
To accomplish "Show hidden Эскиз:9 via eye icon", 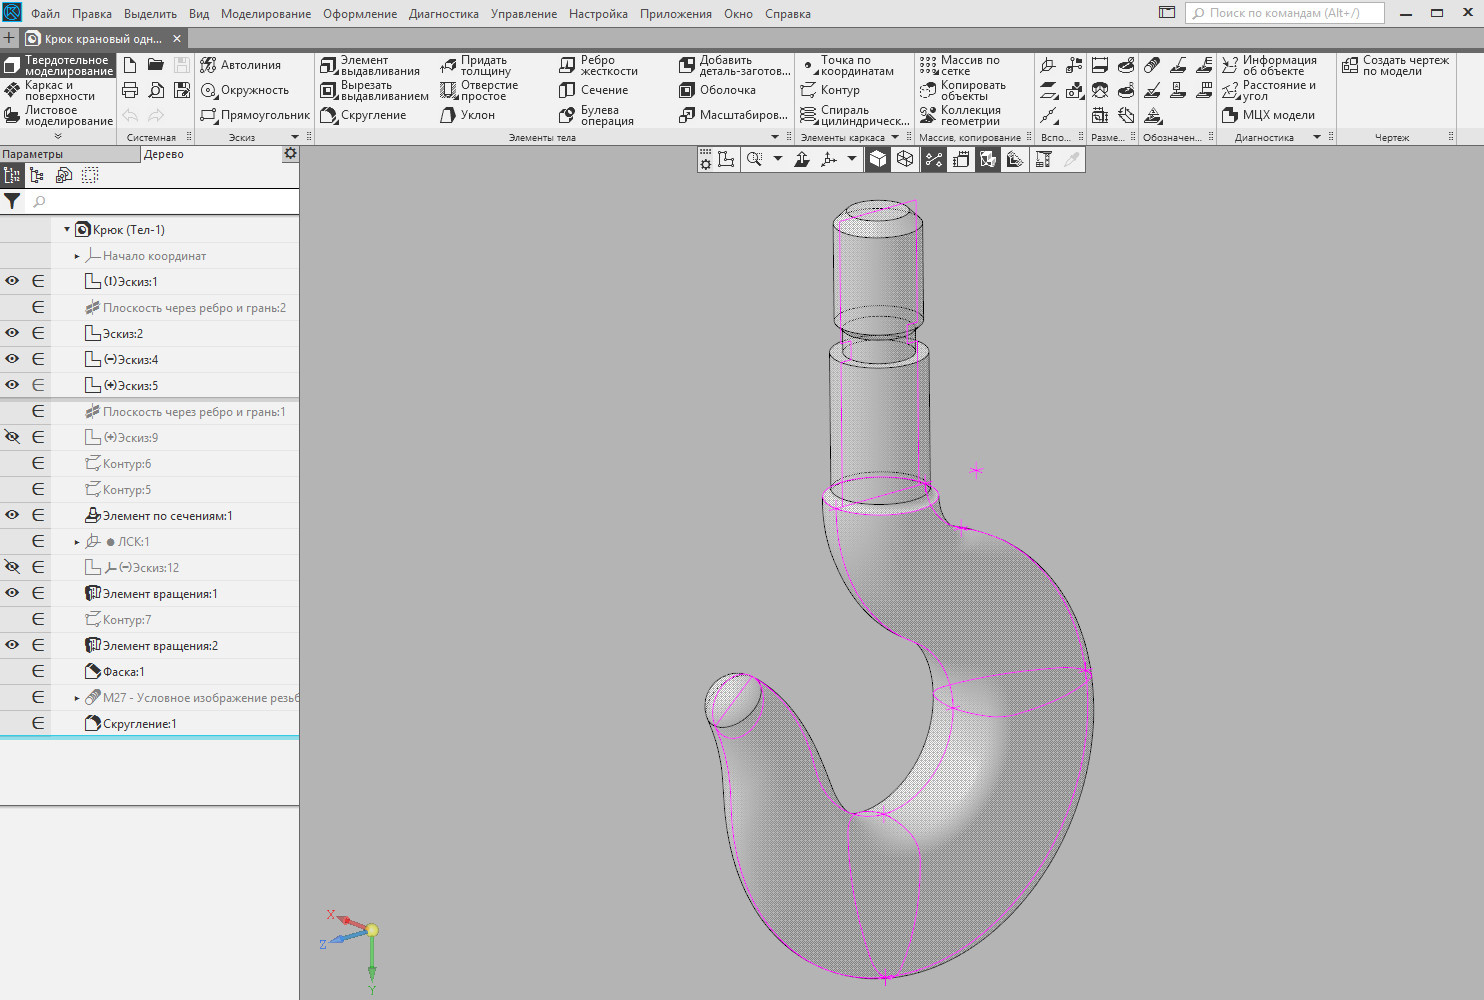I will click(x=12, y=437).
